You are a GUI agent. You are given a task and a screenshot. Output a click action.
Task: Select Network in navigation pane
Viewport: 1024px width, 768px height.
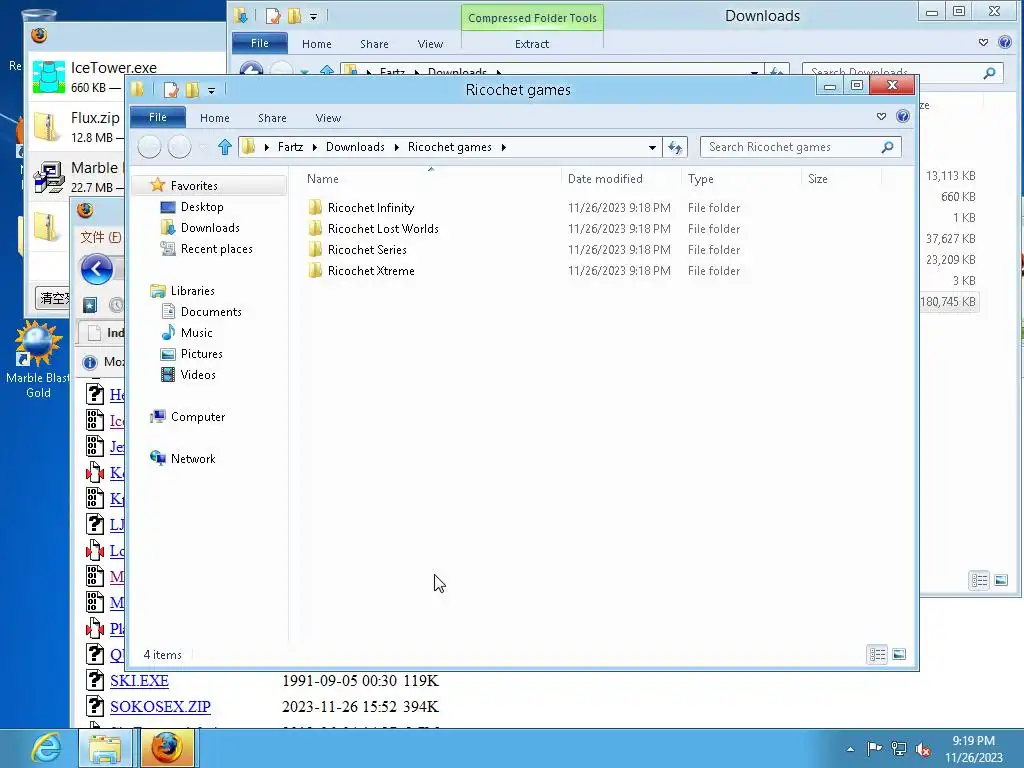pyautogui.click(x=193, y=458)
